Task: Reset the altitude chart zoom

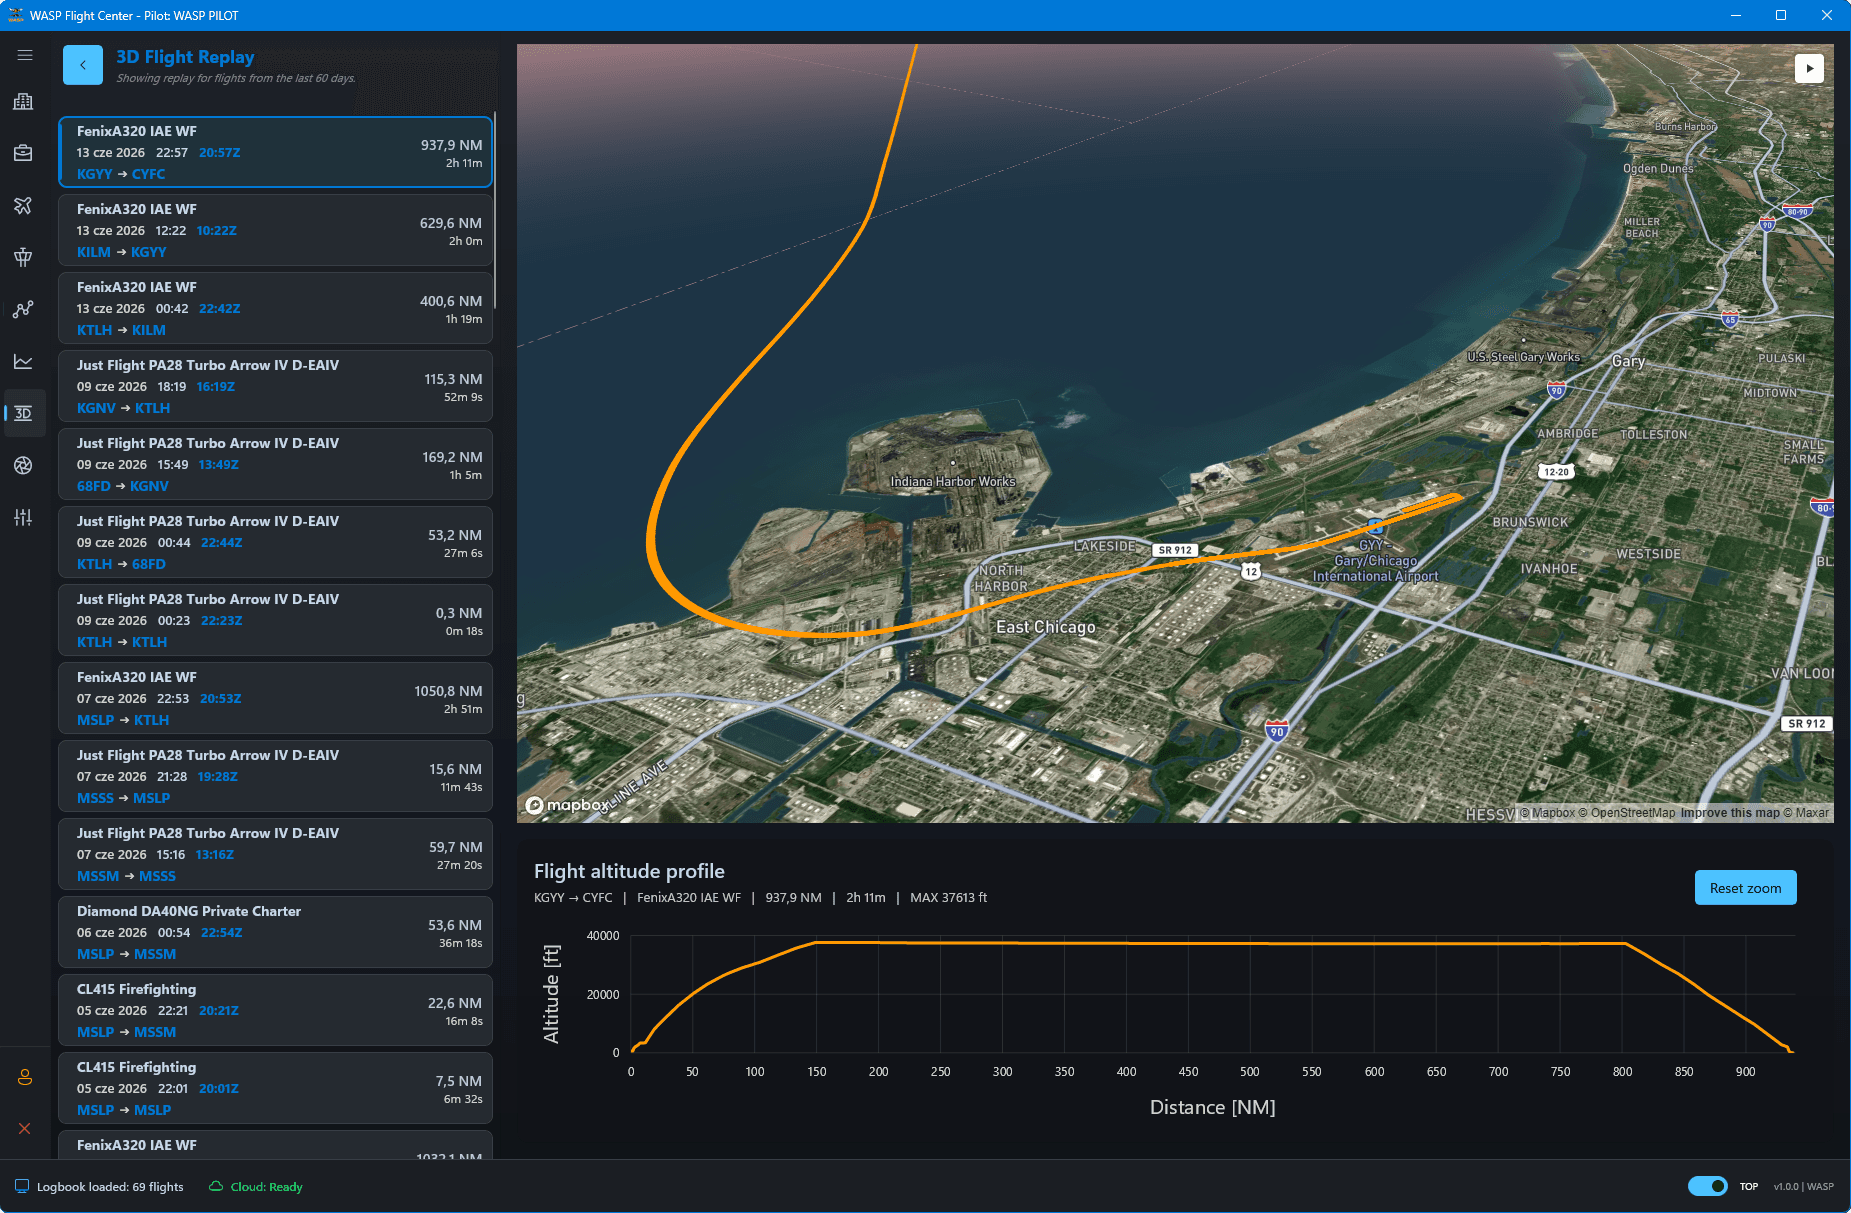Action: (x=1745, y=888)
